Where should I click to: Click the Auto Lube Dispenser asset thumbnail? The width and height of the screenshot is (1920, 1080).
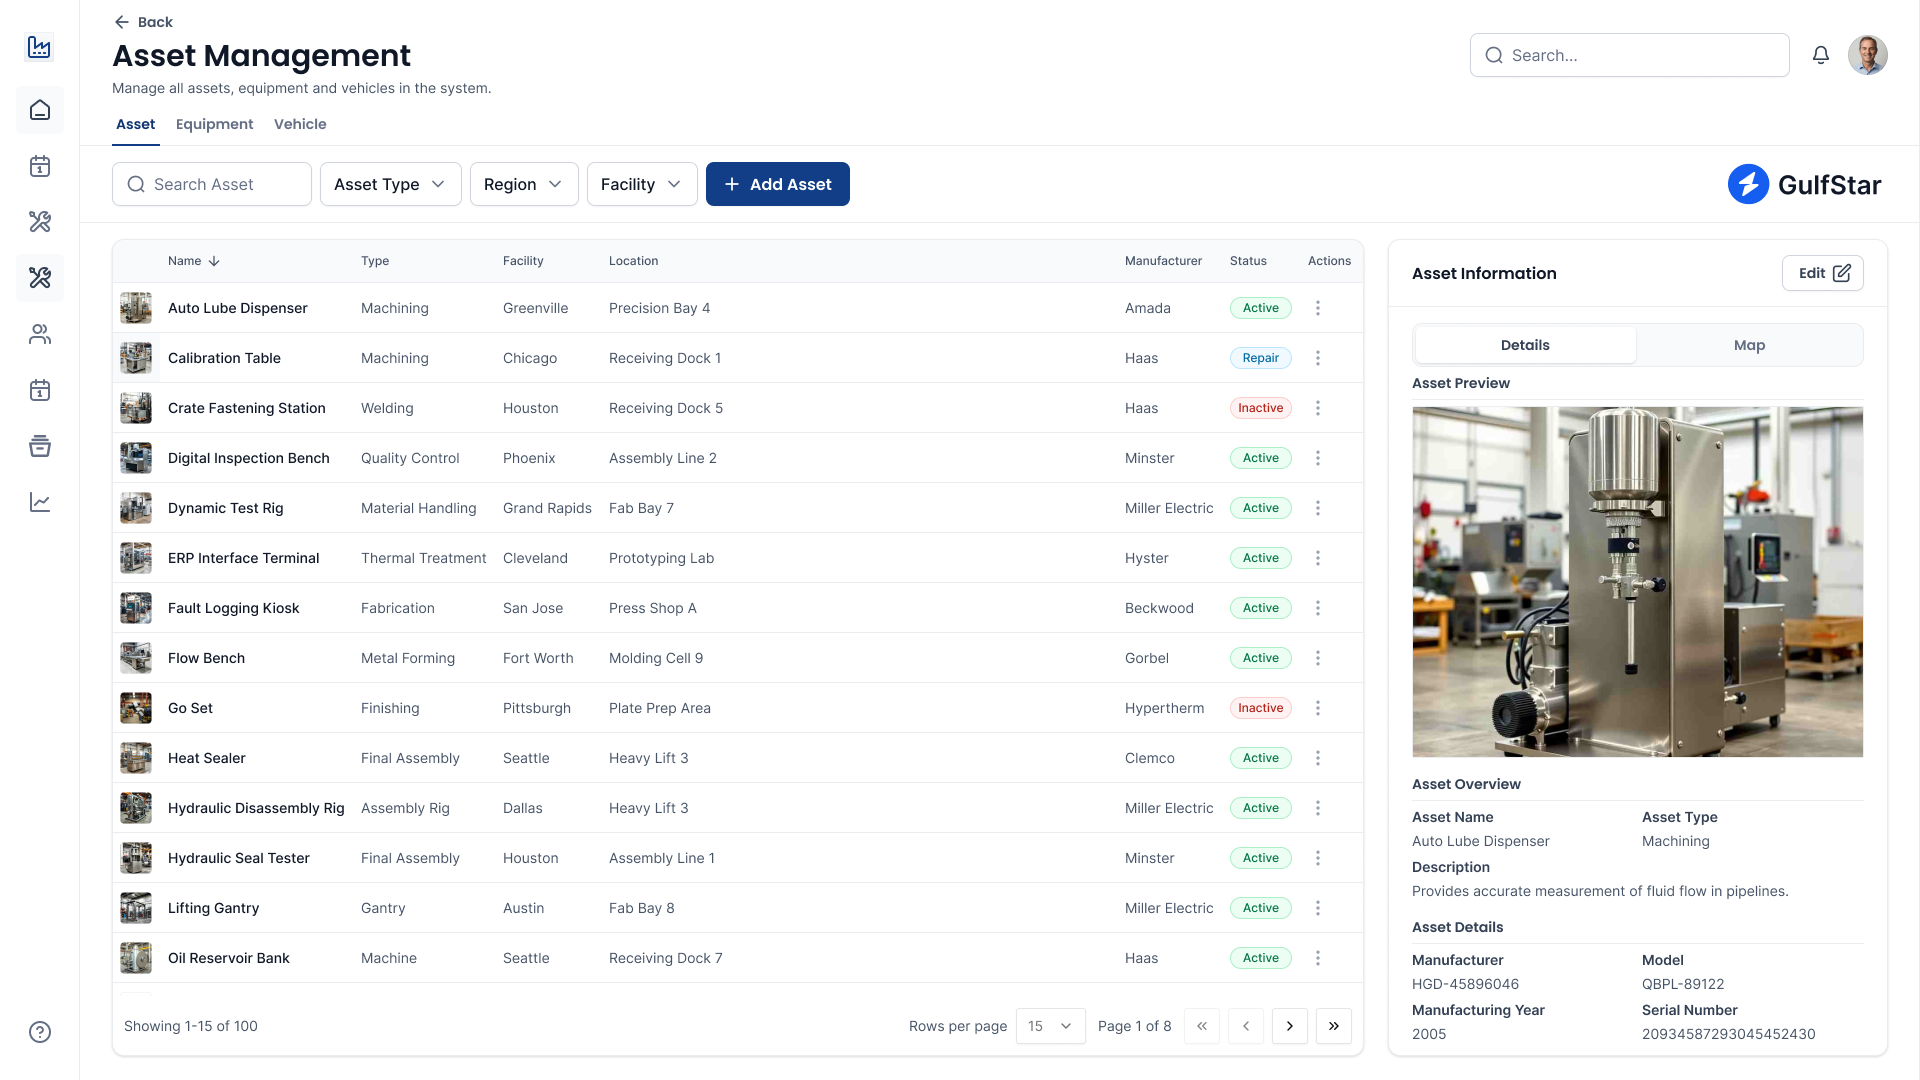pos(136,308)
